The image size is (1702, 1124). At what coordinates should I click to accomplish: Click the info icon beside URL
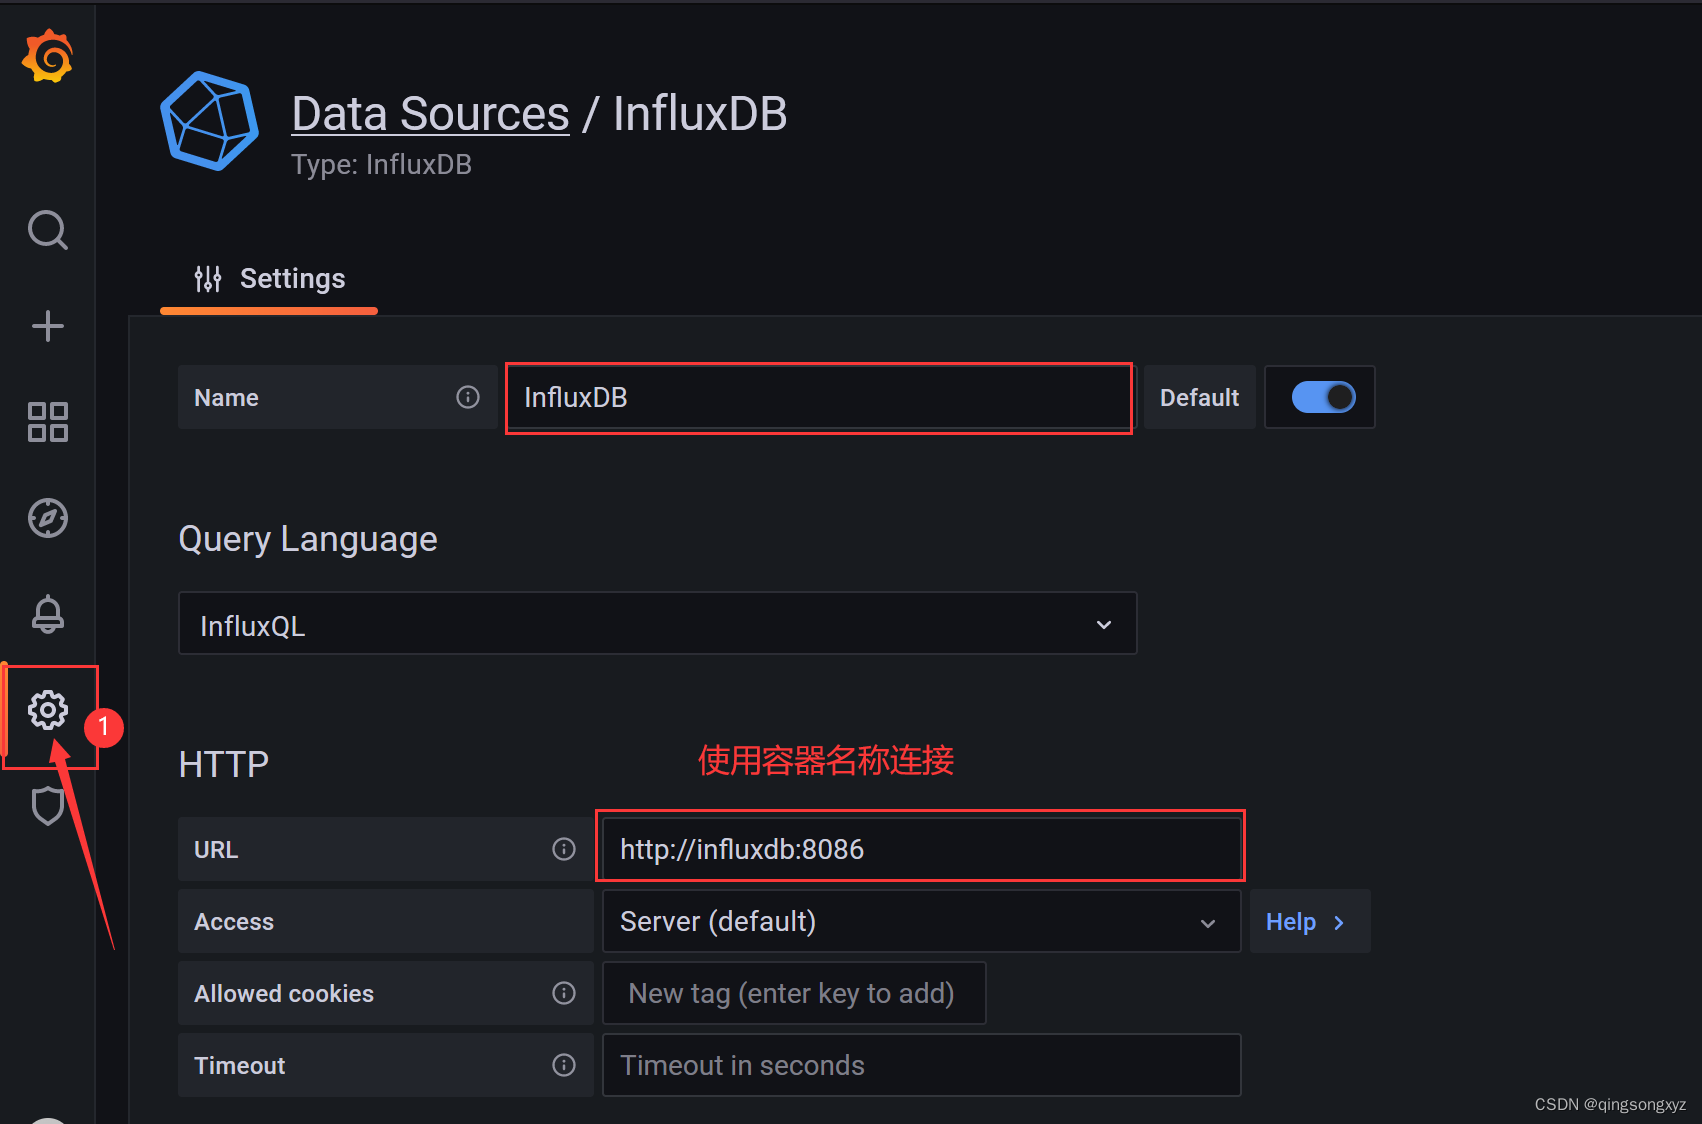click(x=564, y=849)
